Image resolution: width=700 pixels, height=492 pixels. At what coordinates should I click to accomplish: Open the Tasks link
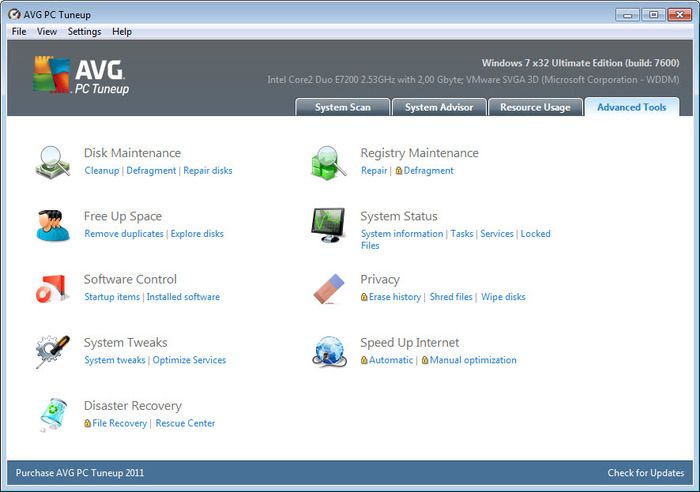pyautogui.click(x=462, y=233)
